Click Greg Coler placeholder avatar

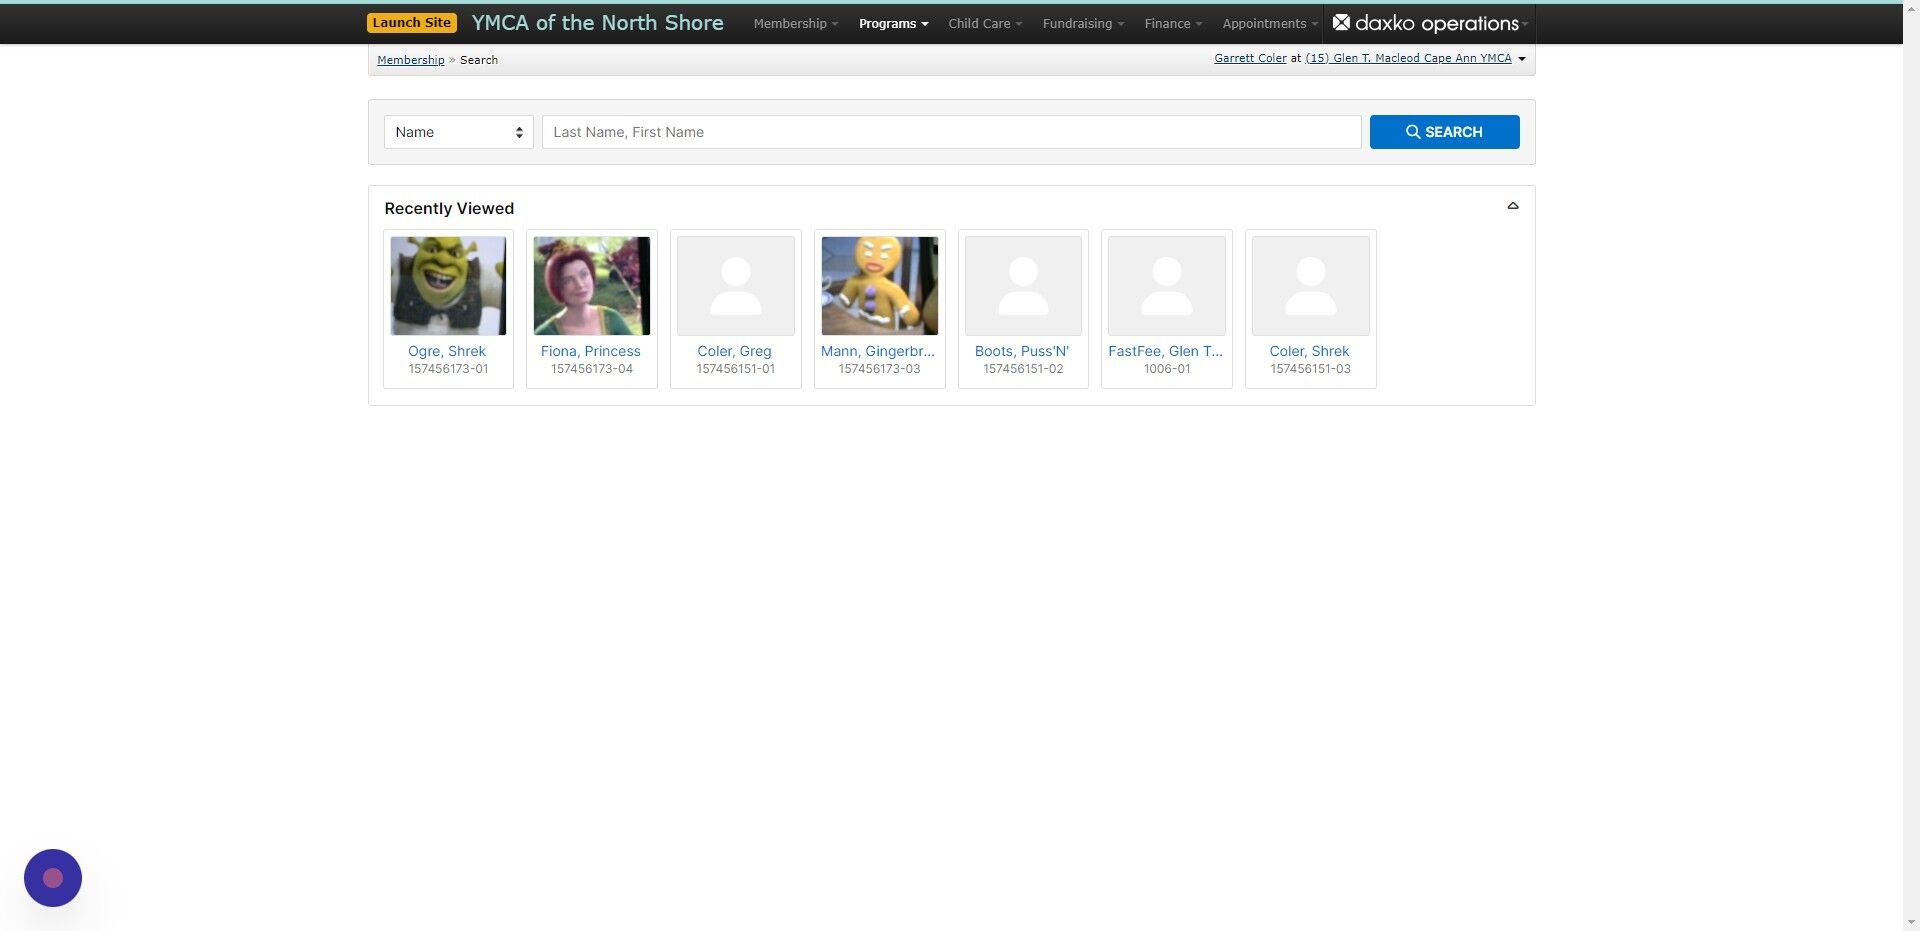coord(735,286)
